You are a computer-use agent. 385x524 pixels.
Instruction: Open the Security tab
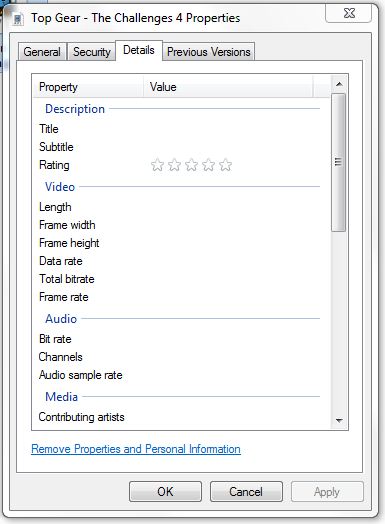point(92,52)
